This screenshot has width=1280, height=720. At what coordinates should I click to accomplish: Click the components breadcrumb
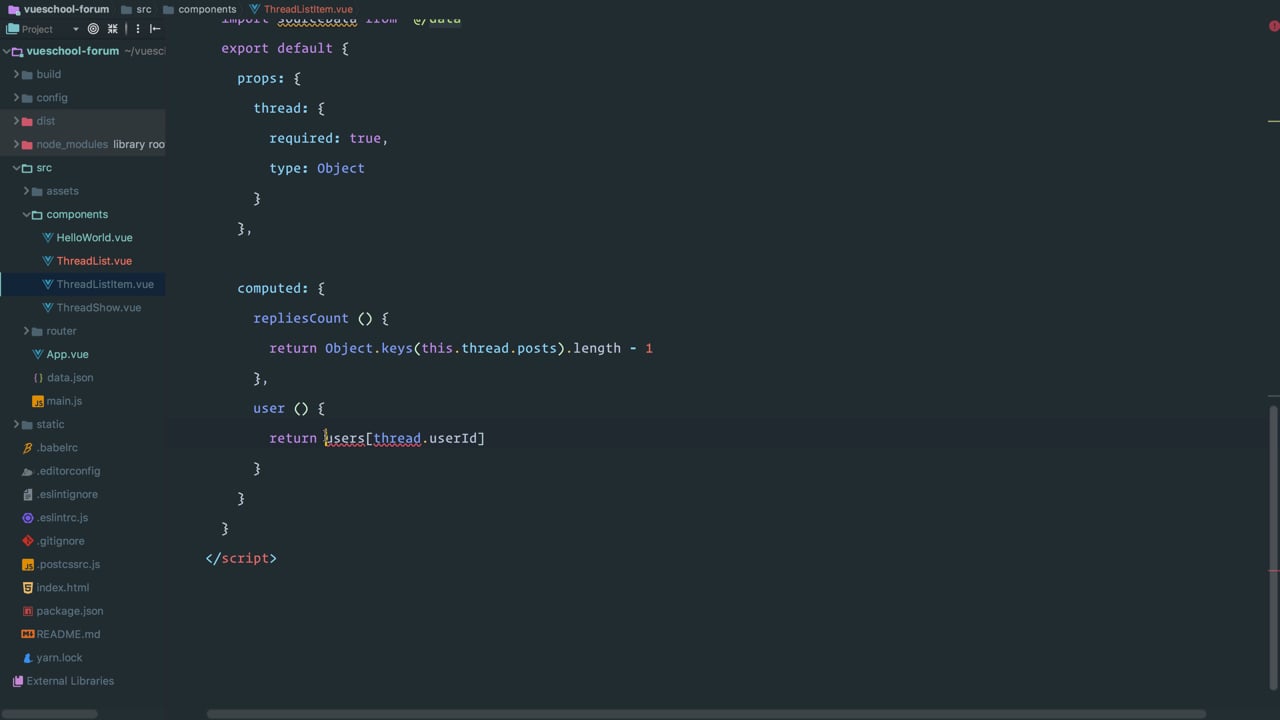(x=207, y=9)
